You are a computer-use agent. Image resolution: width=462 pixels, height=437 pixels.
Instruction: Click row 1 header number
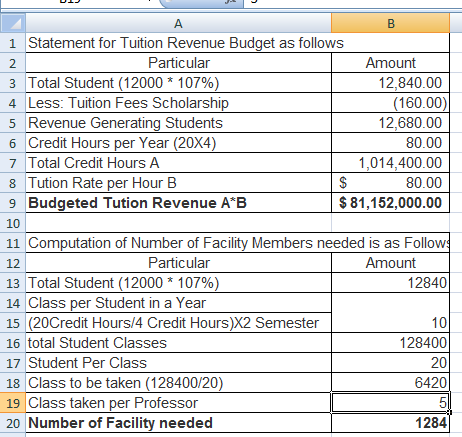[13, 43]
